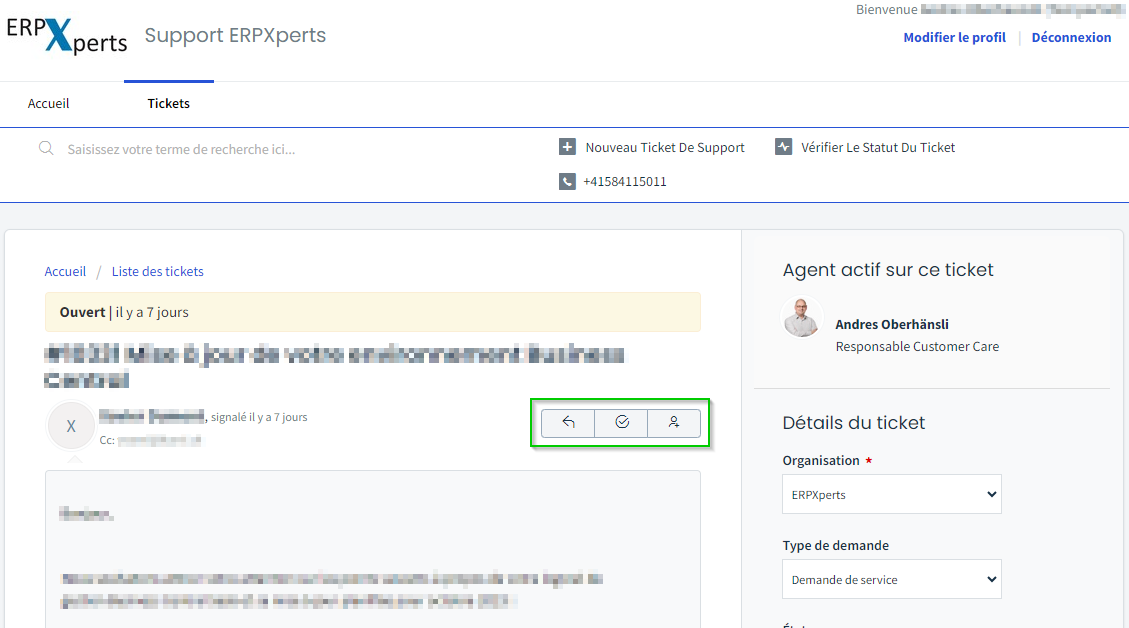
Task: Open the Organisation dropdown
Action: click(891, 494)
